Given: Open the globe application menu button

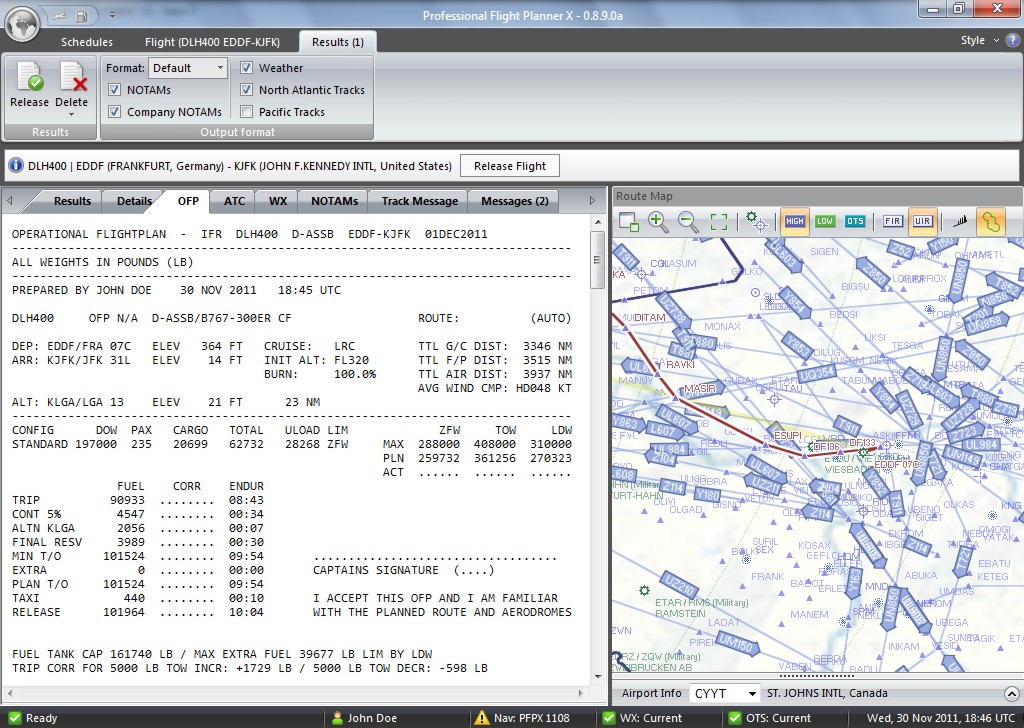Looking at the screenshot, I should coord(23,25).
